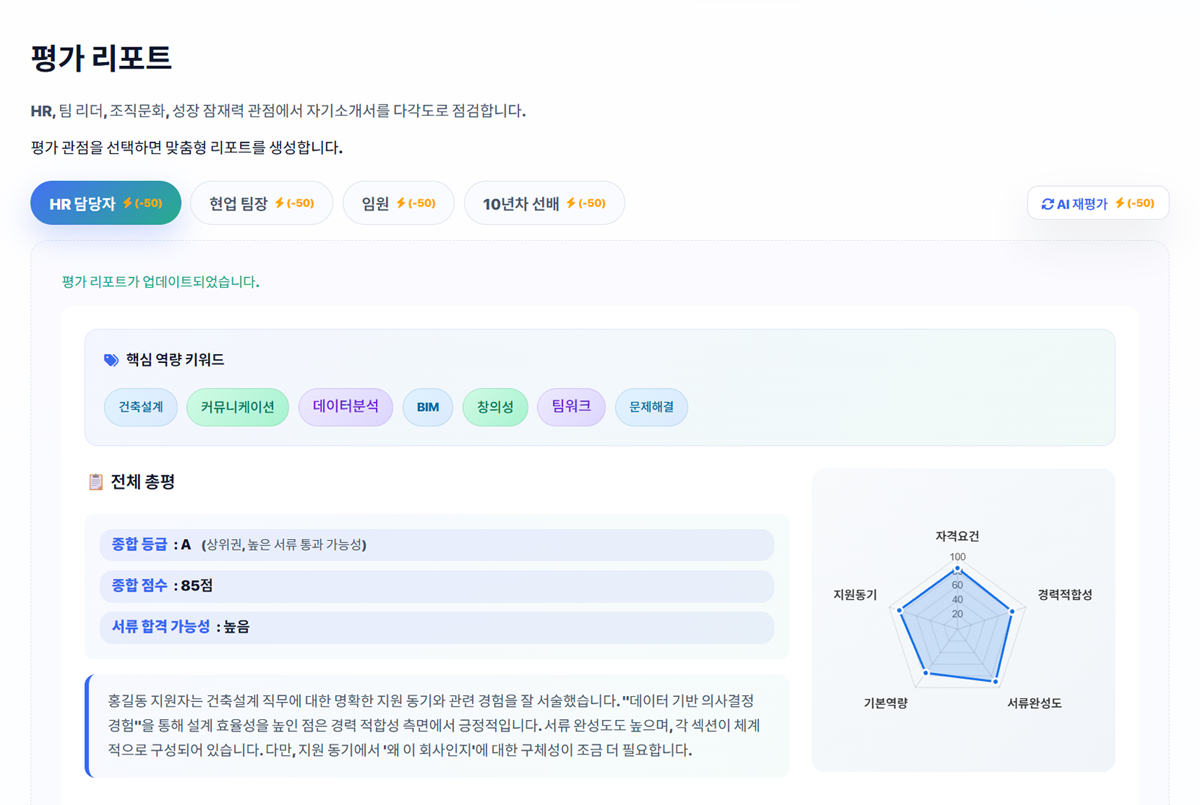Viewport: 1200px width, 805px height.
Task: Click the lightning icon on 현업 팀장 tab
Action: 279,203
